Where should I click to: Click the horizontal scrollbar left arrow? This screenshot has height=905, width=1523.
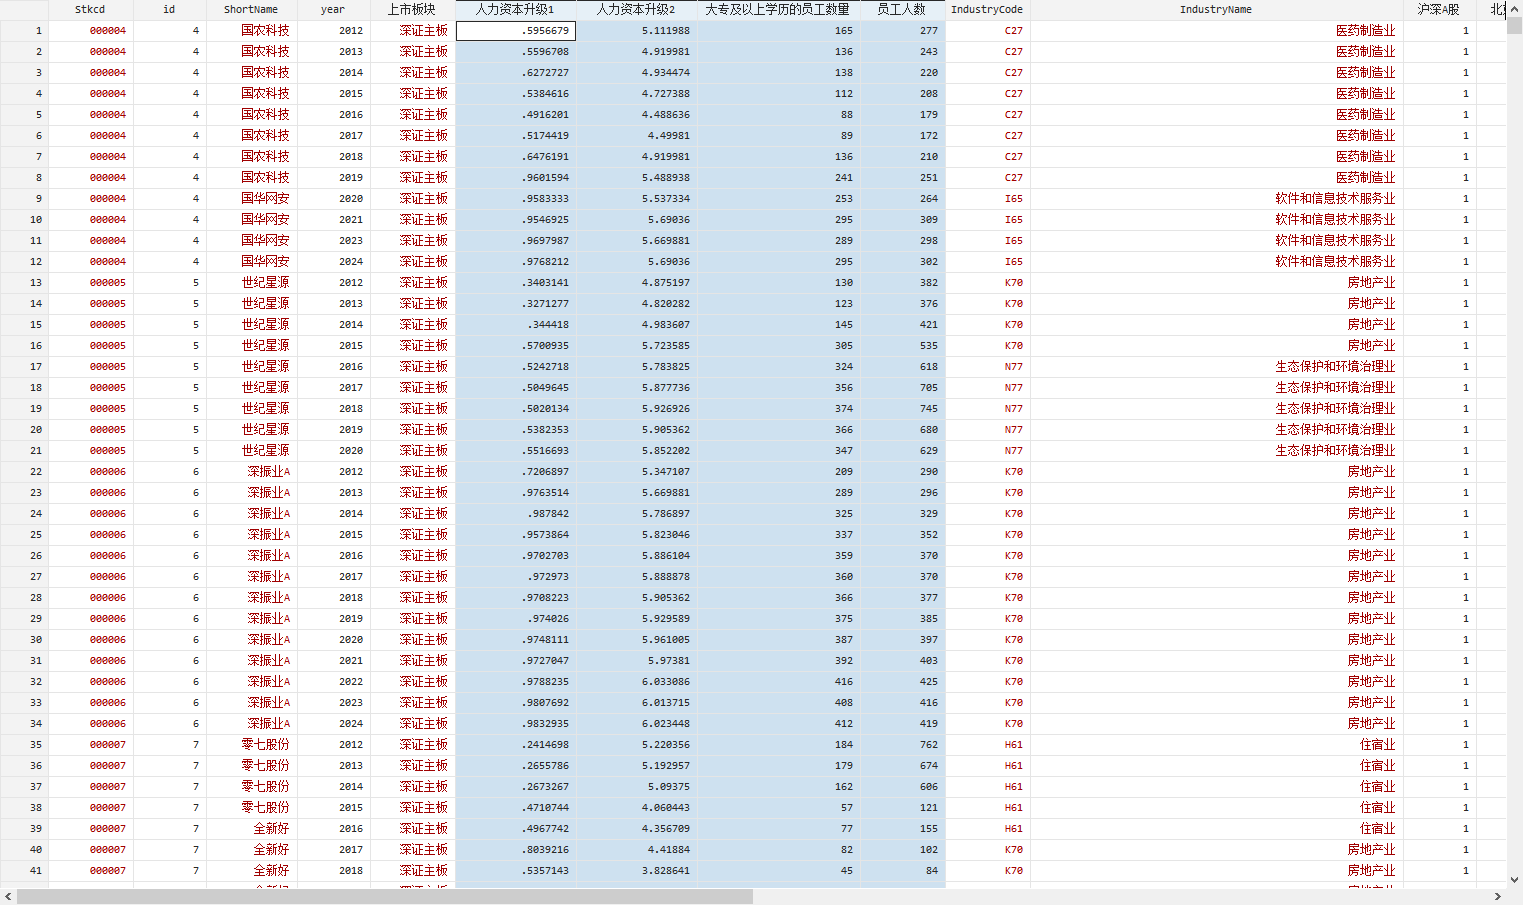coord(8,897)
